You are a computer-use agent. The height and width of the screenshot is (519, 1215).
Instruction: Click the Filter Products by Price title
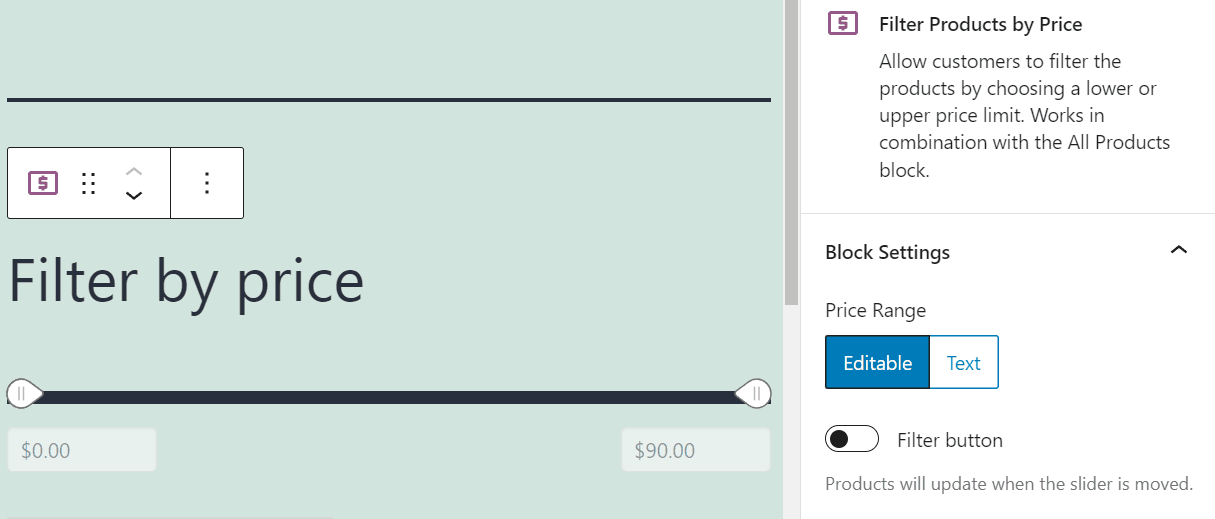pyautogui.click(x=980, y=24)
